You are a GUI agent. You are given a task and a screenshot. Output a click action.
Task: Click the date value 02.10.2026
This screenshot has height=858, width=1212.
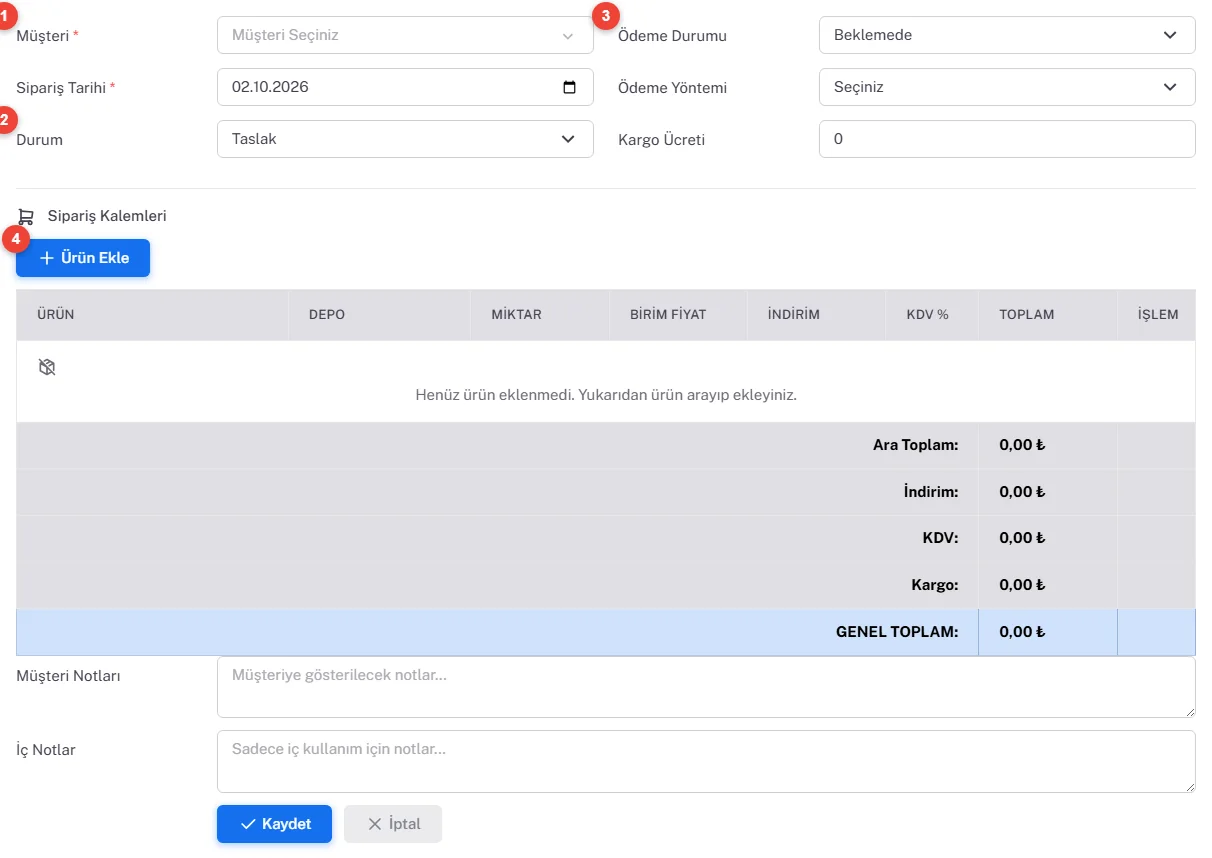pyautogui.click(x=270, y=87)
